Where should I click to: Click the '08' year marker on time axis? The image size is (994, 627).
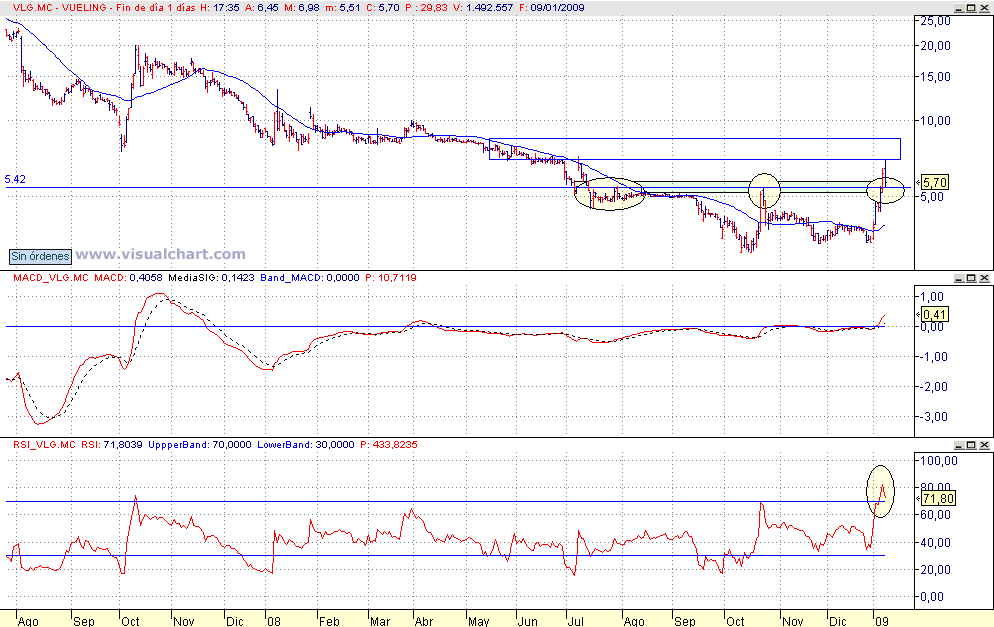click(274, 621)
